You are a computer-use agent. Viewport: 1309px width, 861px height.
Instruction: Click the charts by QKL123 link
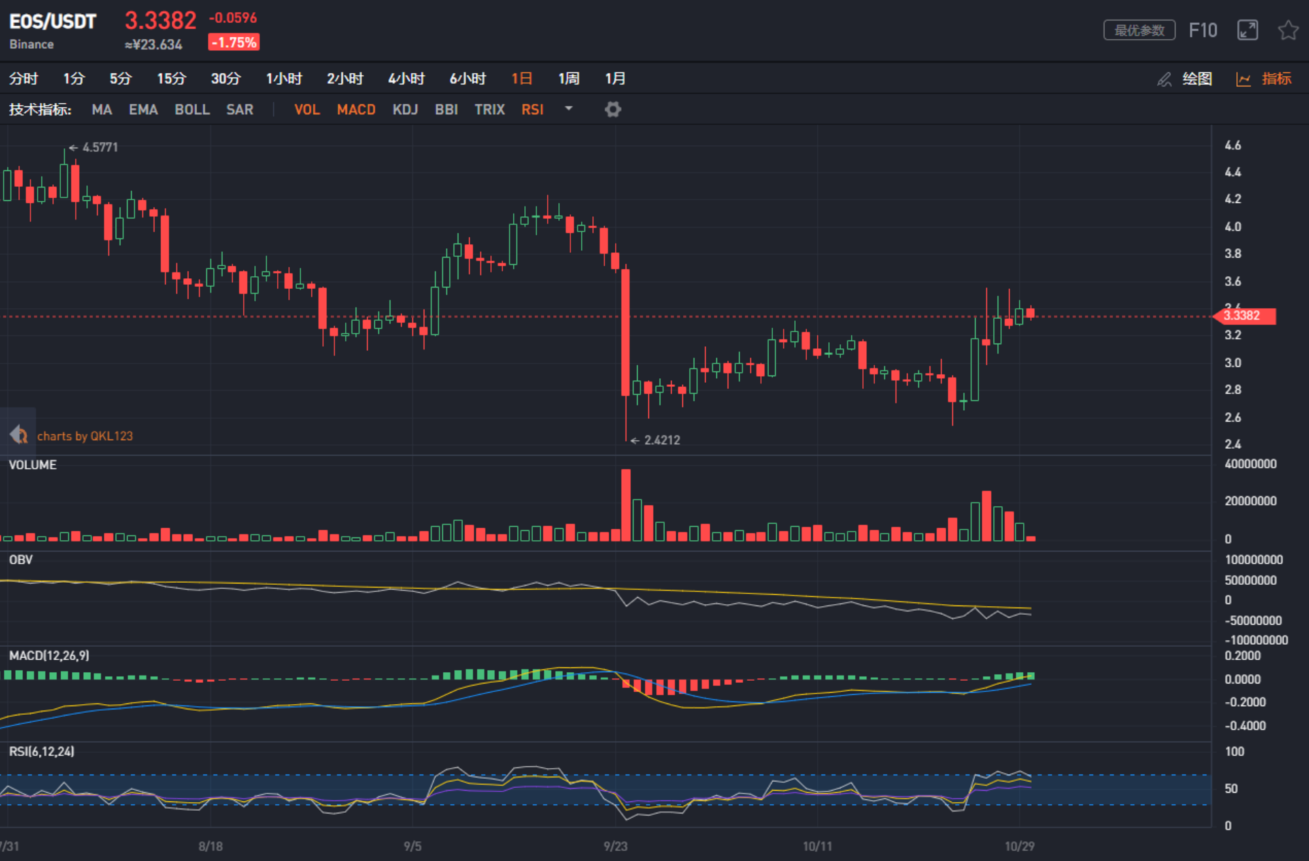[x=85, y=436]
